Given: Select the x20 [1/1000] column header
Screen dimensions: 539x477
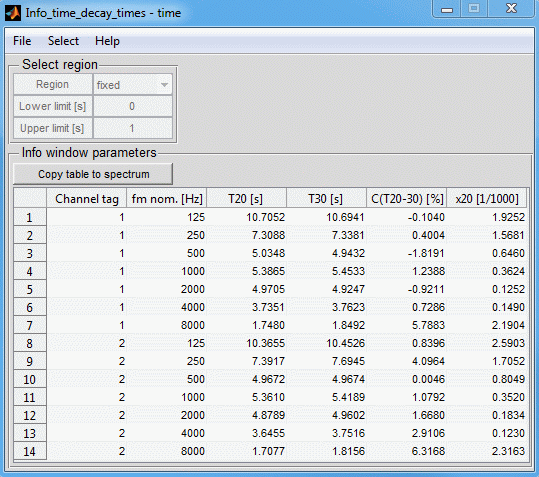Looking at the screenshot, I should 486,198.
